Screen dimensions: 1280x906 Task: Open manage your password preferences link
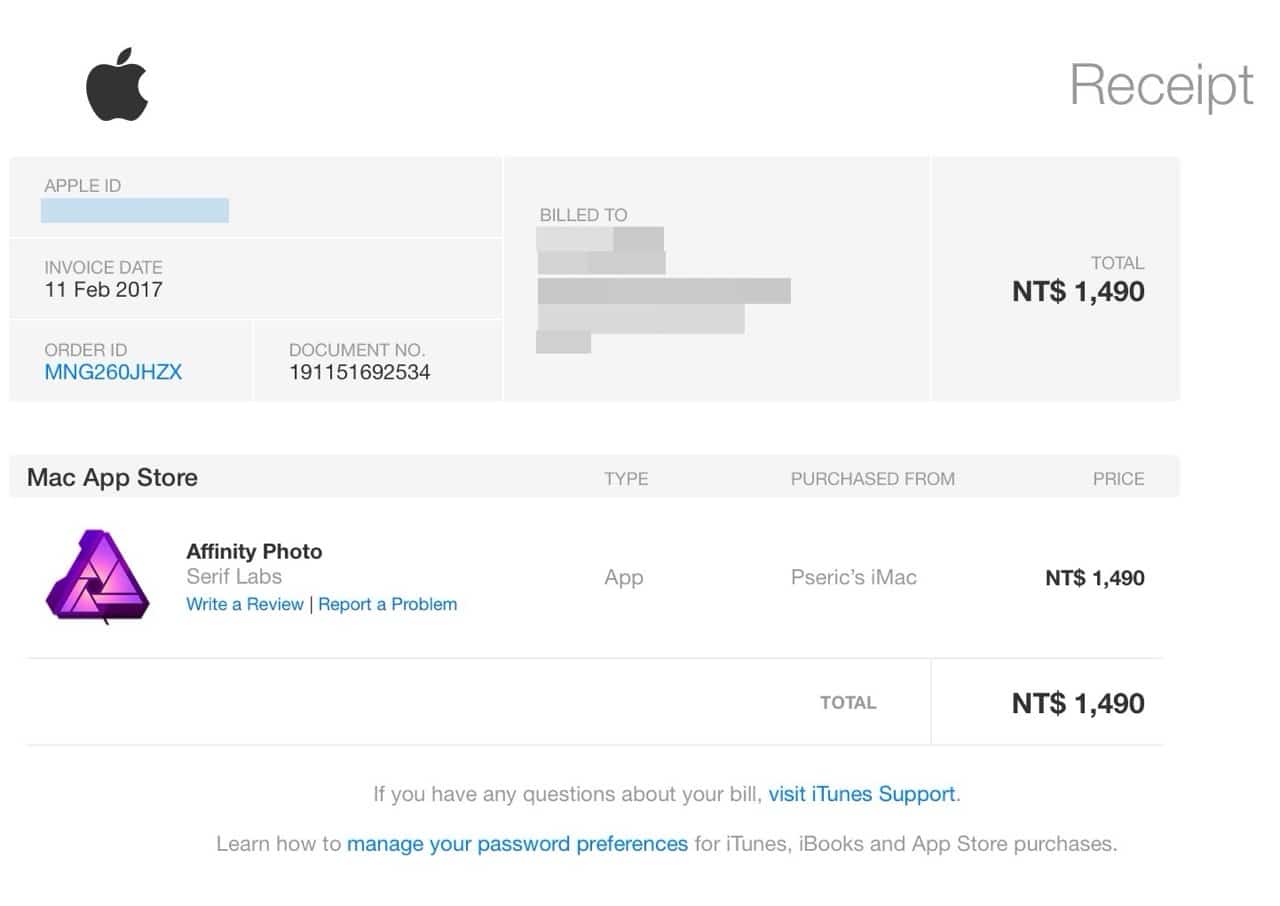coord(517,844)
